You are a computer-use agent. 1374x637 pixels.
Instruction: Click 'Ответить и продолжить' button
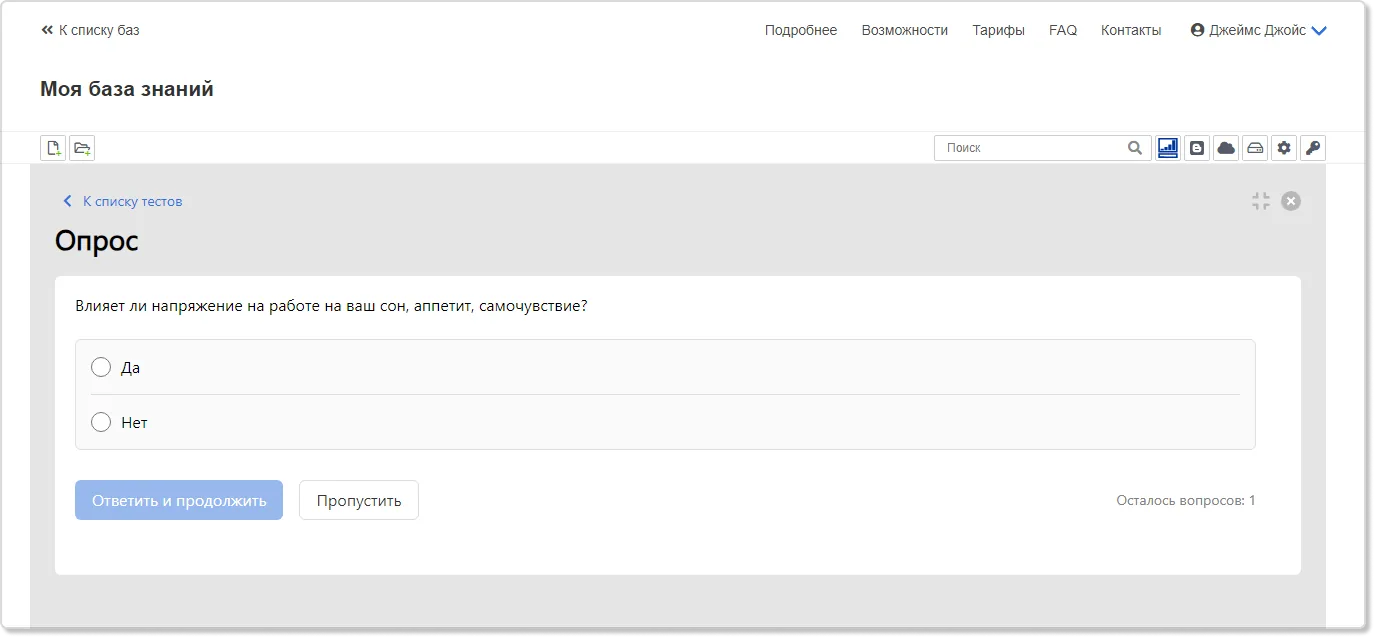(179, 500)
